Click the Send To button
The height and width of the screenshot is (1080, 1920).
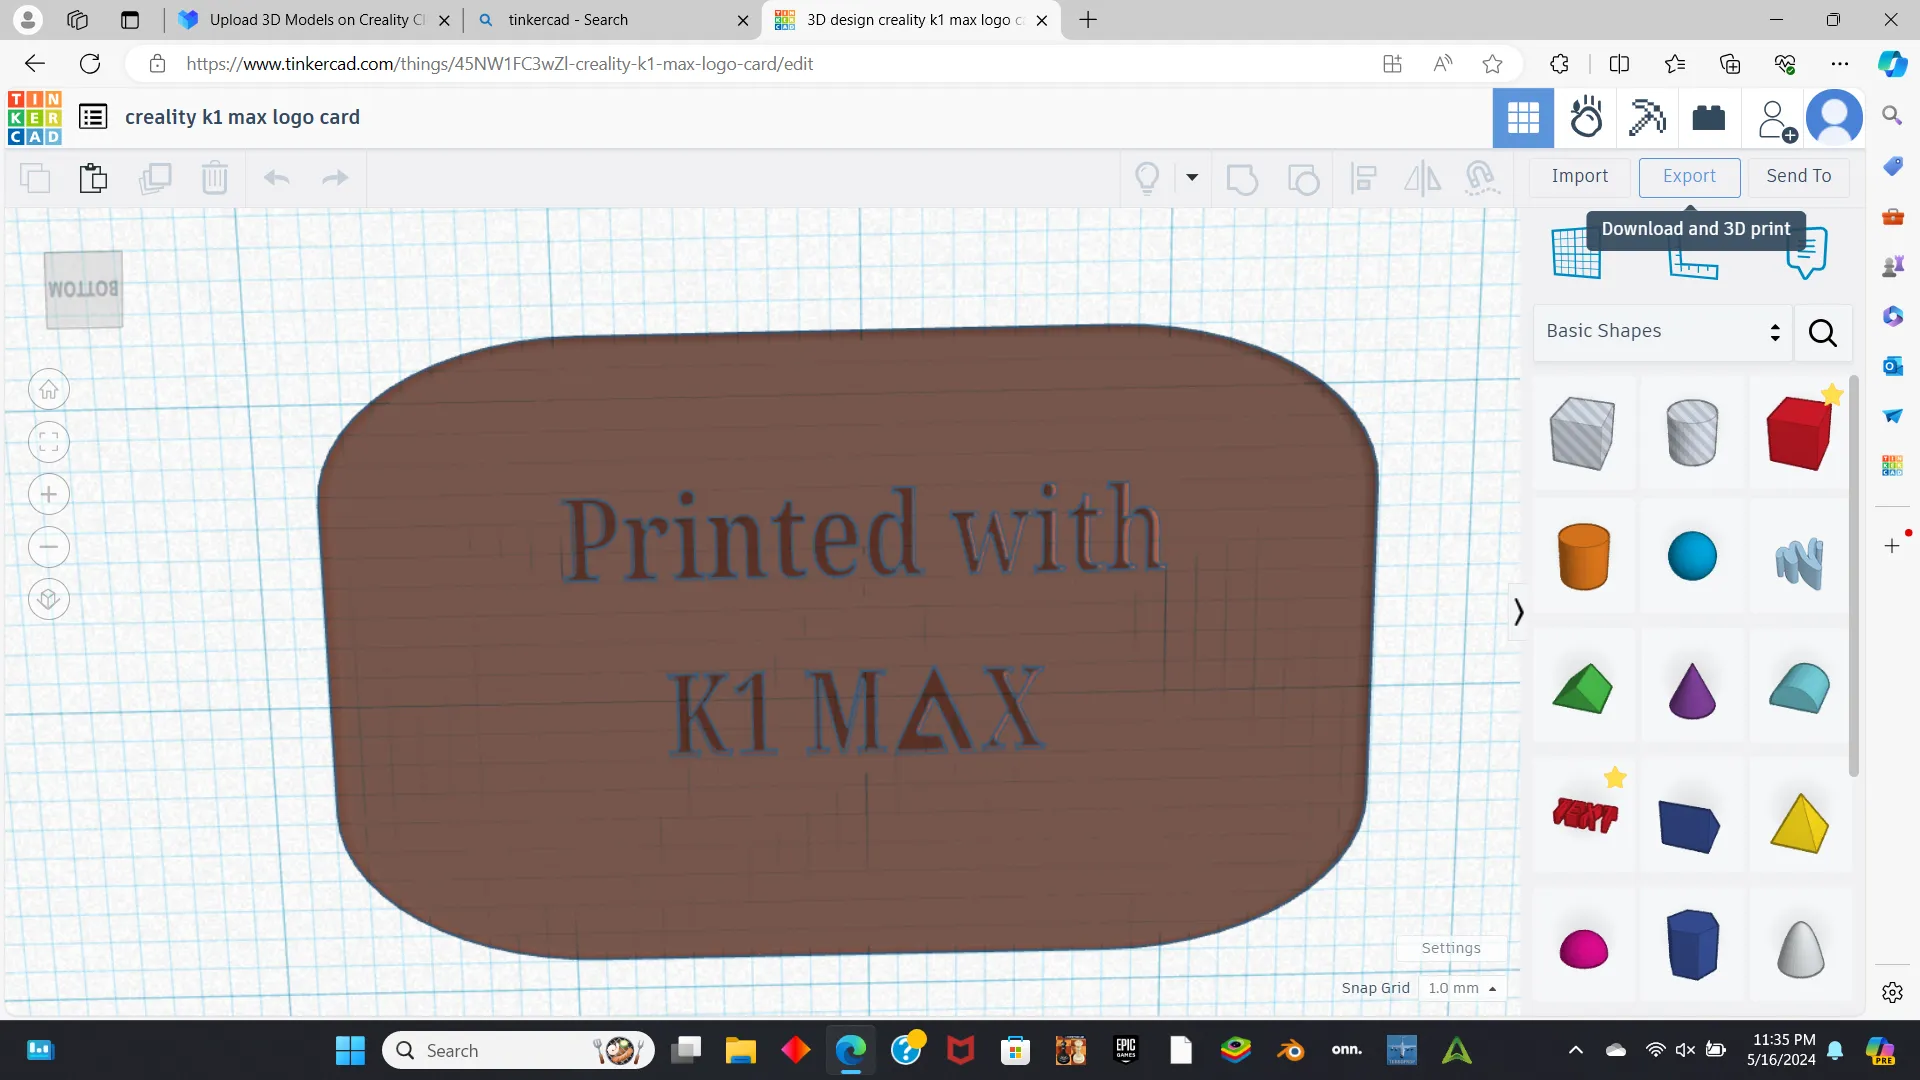[1798, 176]
